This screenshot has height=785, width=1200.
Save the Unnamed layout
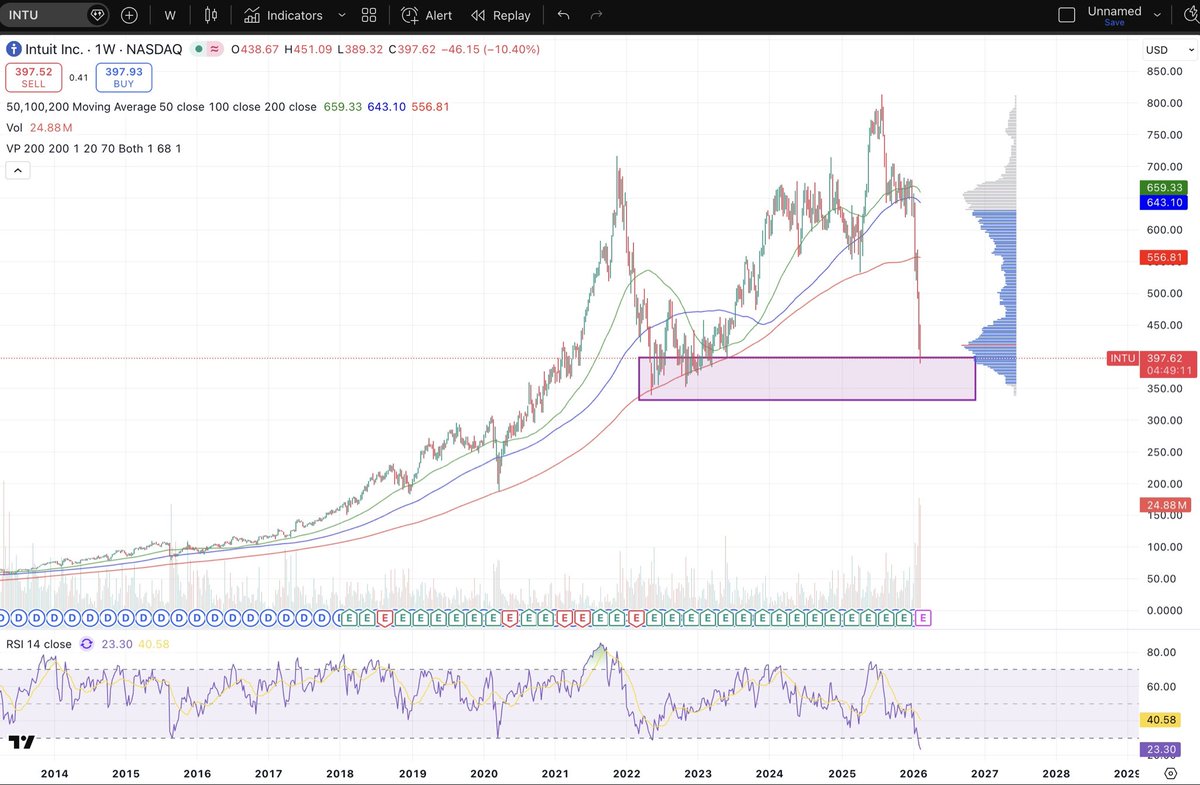1114,22
